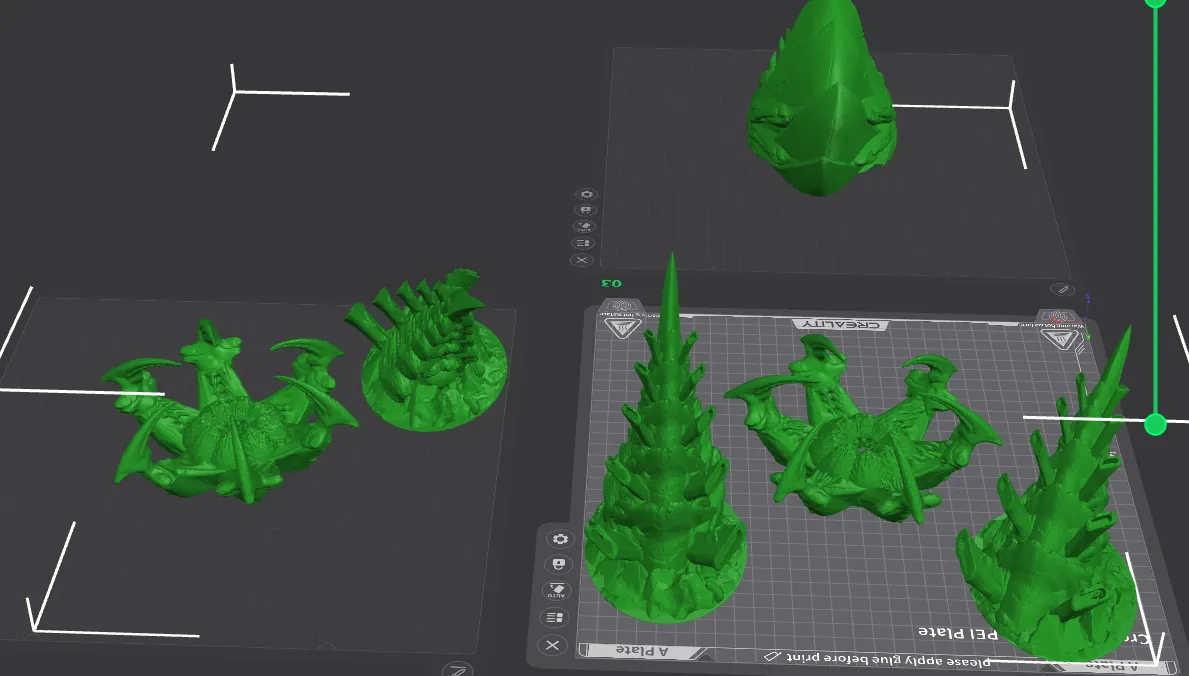Toggle the lock on the bottom build plate
Screen dimensions: 1189x676
coord(559,563)
